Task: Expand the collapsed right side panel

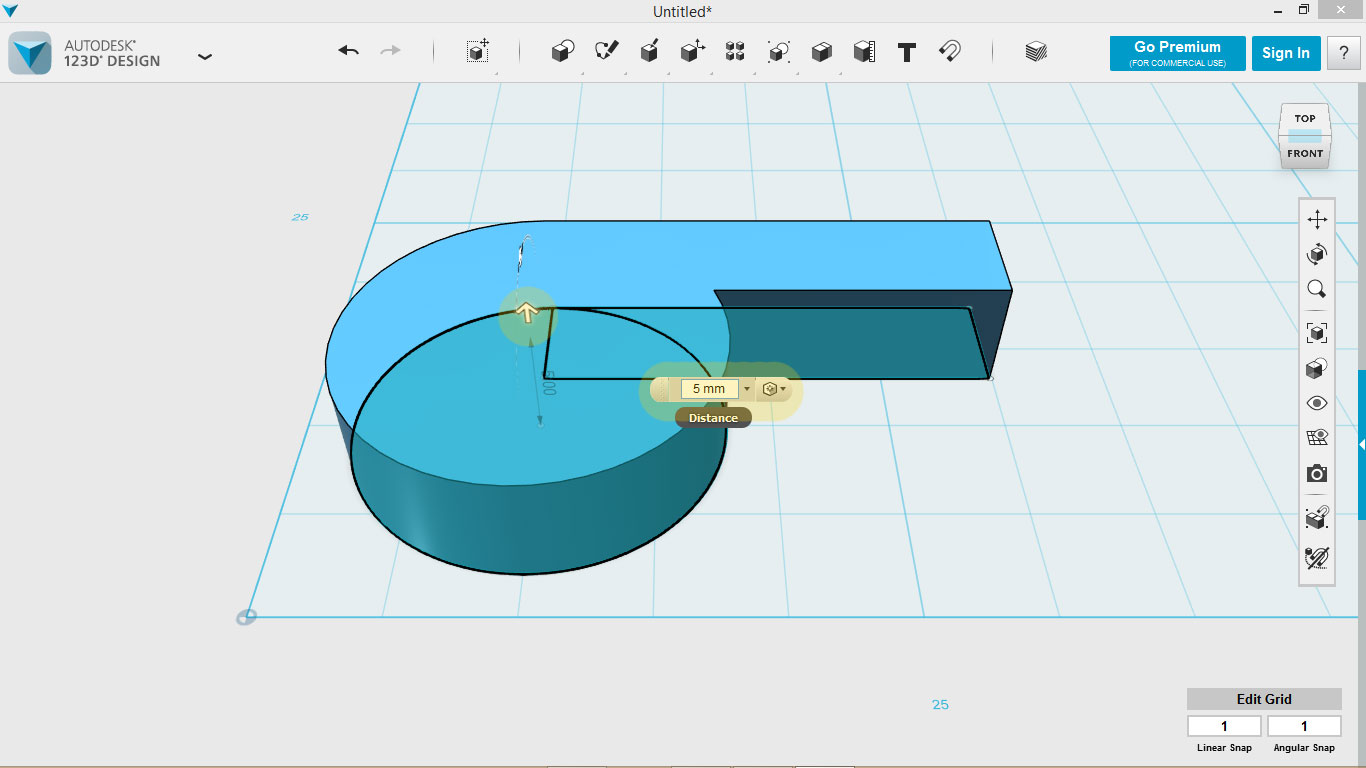Action: [x=1361, y=443]
